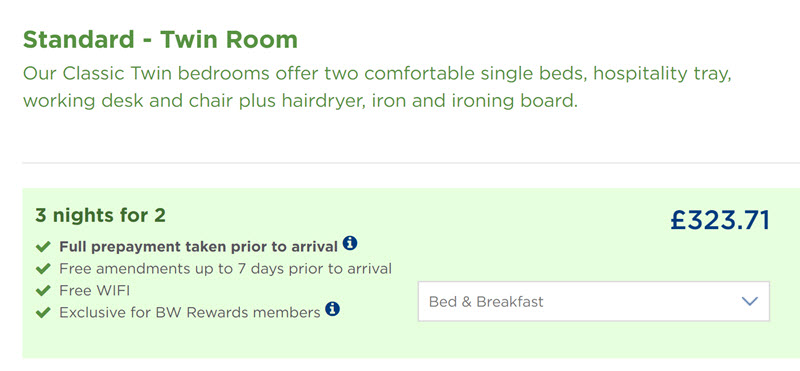Click empty area of green offer panel

[561, 245]
